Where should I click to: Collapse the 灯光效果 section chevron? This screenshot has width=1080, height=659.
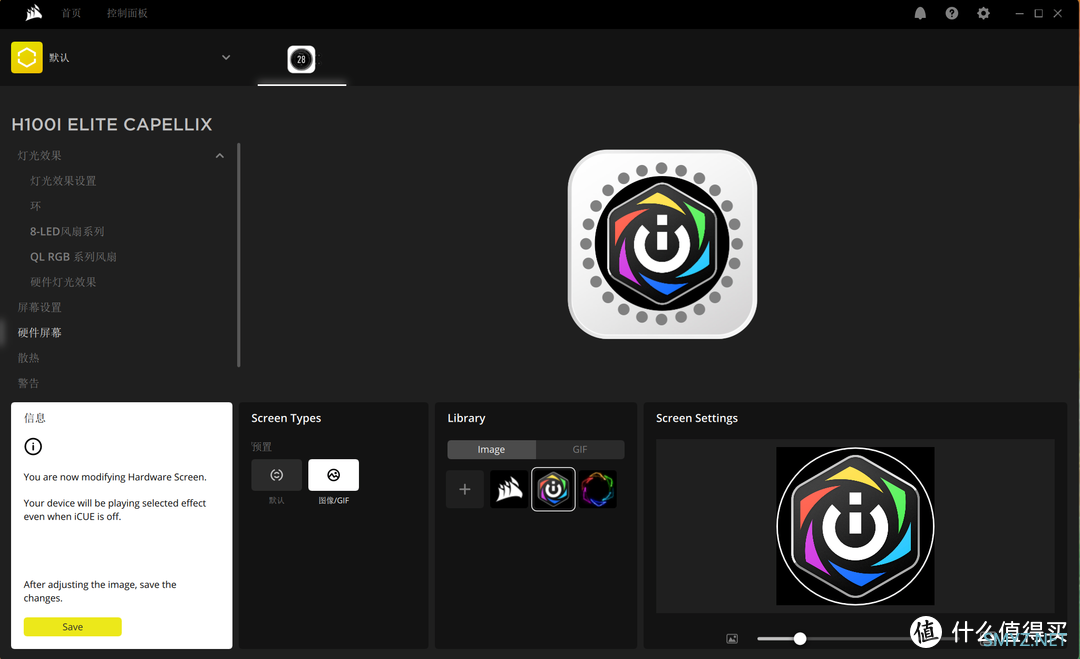click(220, 156)
